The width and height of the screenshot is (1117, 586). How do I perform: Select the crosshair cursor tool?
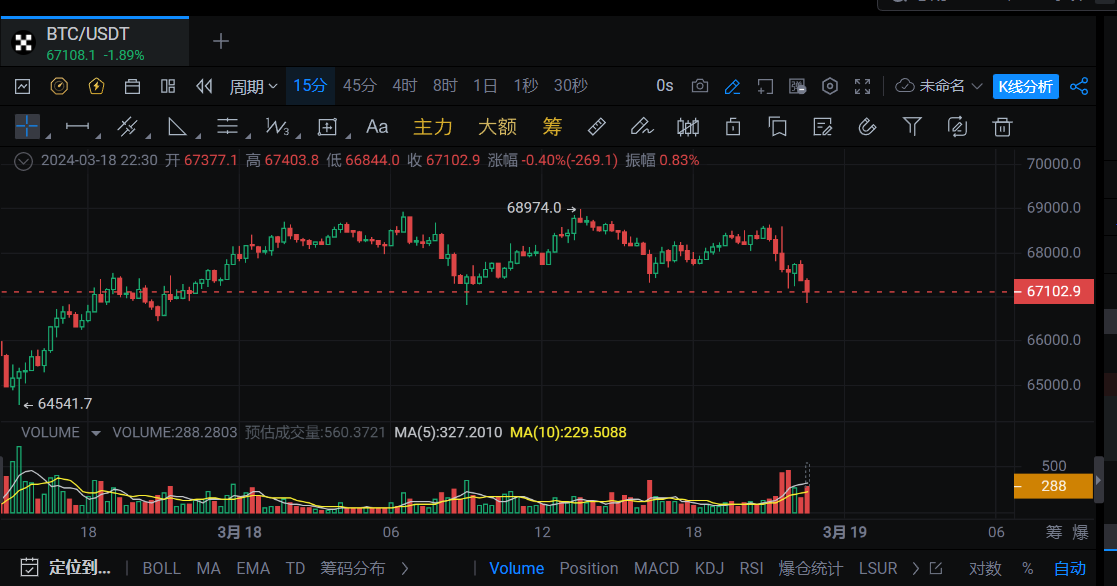(x=27, y=126)
